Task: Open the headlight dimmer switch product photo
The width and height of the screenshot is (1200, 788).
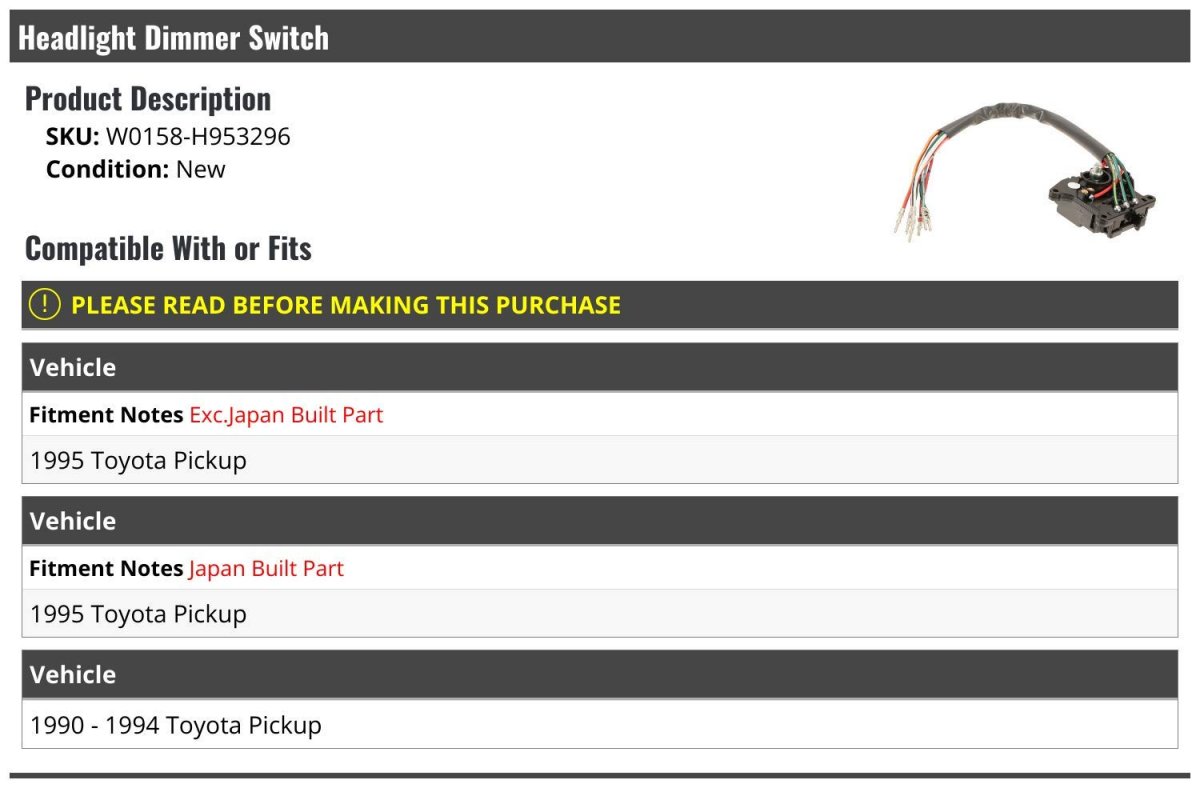Action: click(1024, 170)
